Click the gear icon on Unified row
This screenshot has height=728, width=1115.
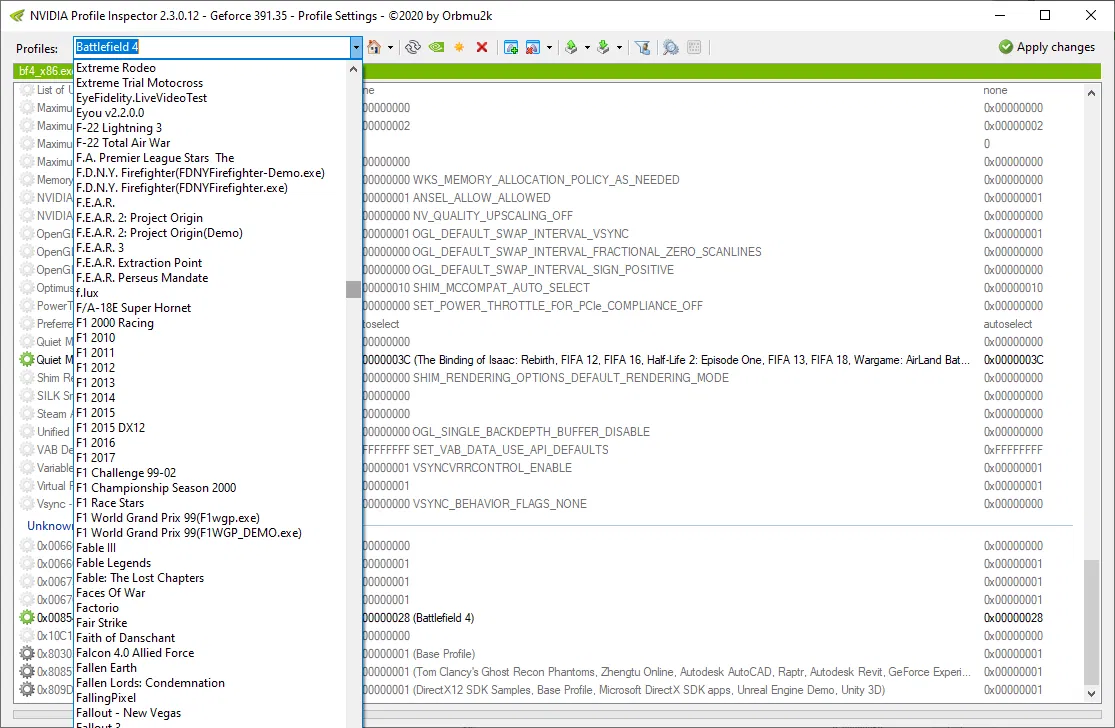(x=27, y=432)
